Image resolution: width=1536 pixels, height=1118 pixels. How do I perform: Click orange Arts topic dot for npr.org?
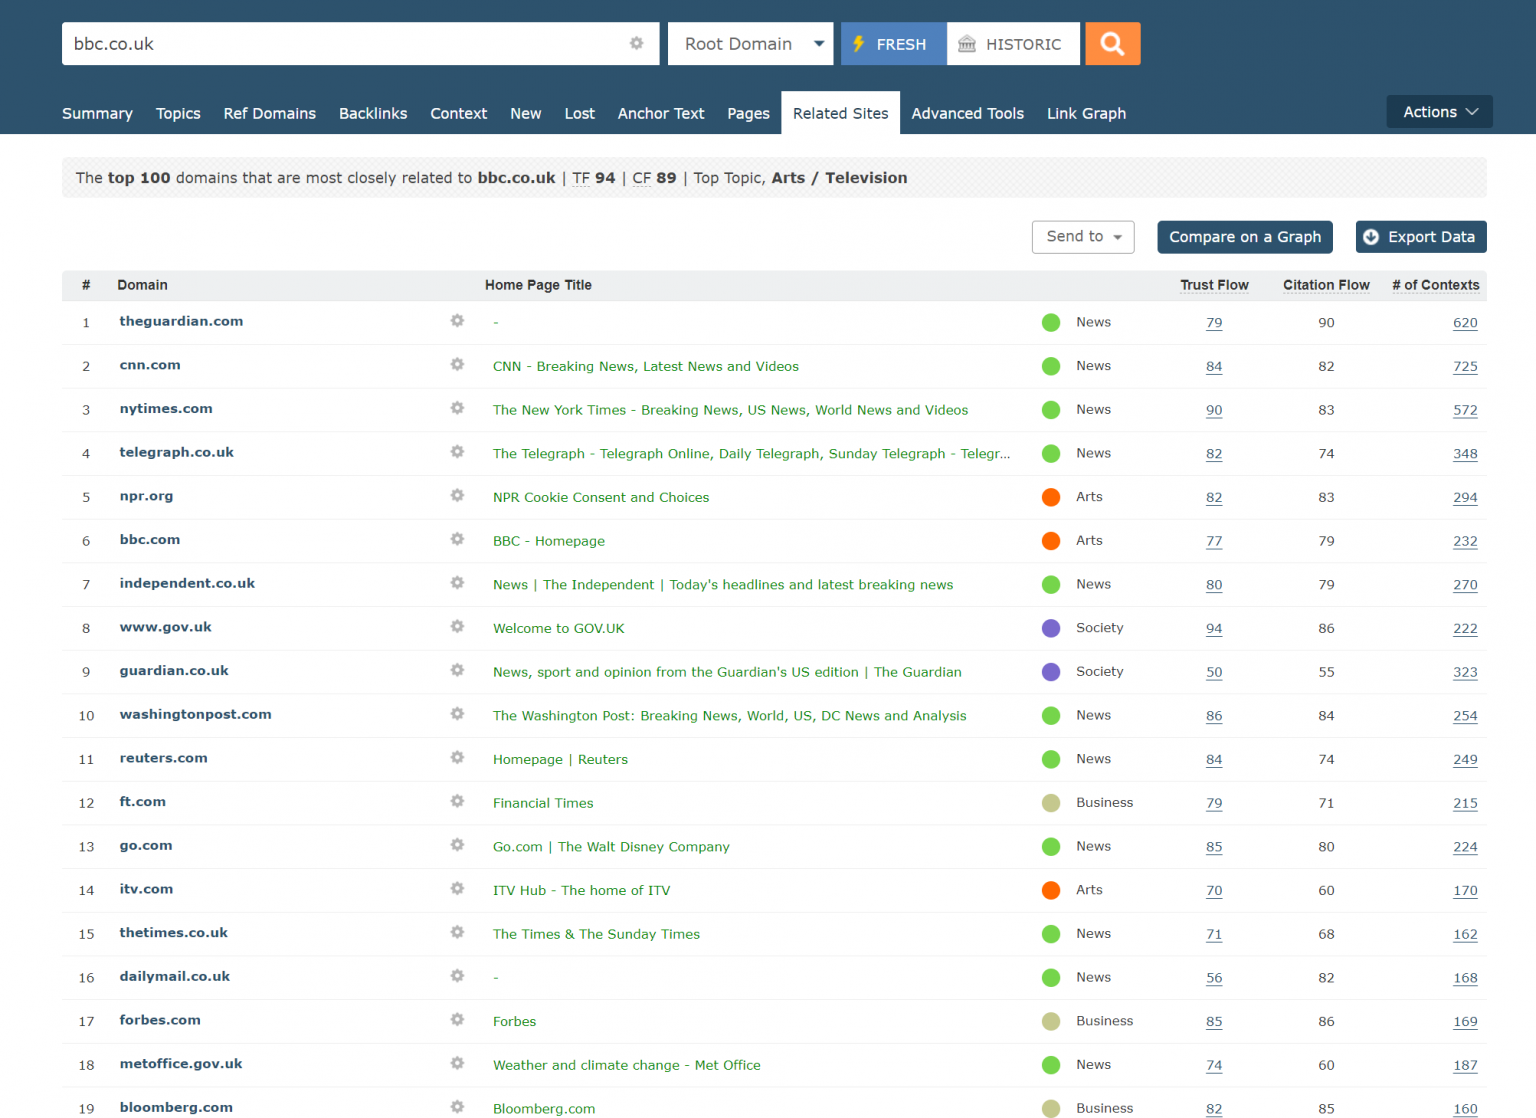pyautogui.click(x=1051, y=497)
